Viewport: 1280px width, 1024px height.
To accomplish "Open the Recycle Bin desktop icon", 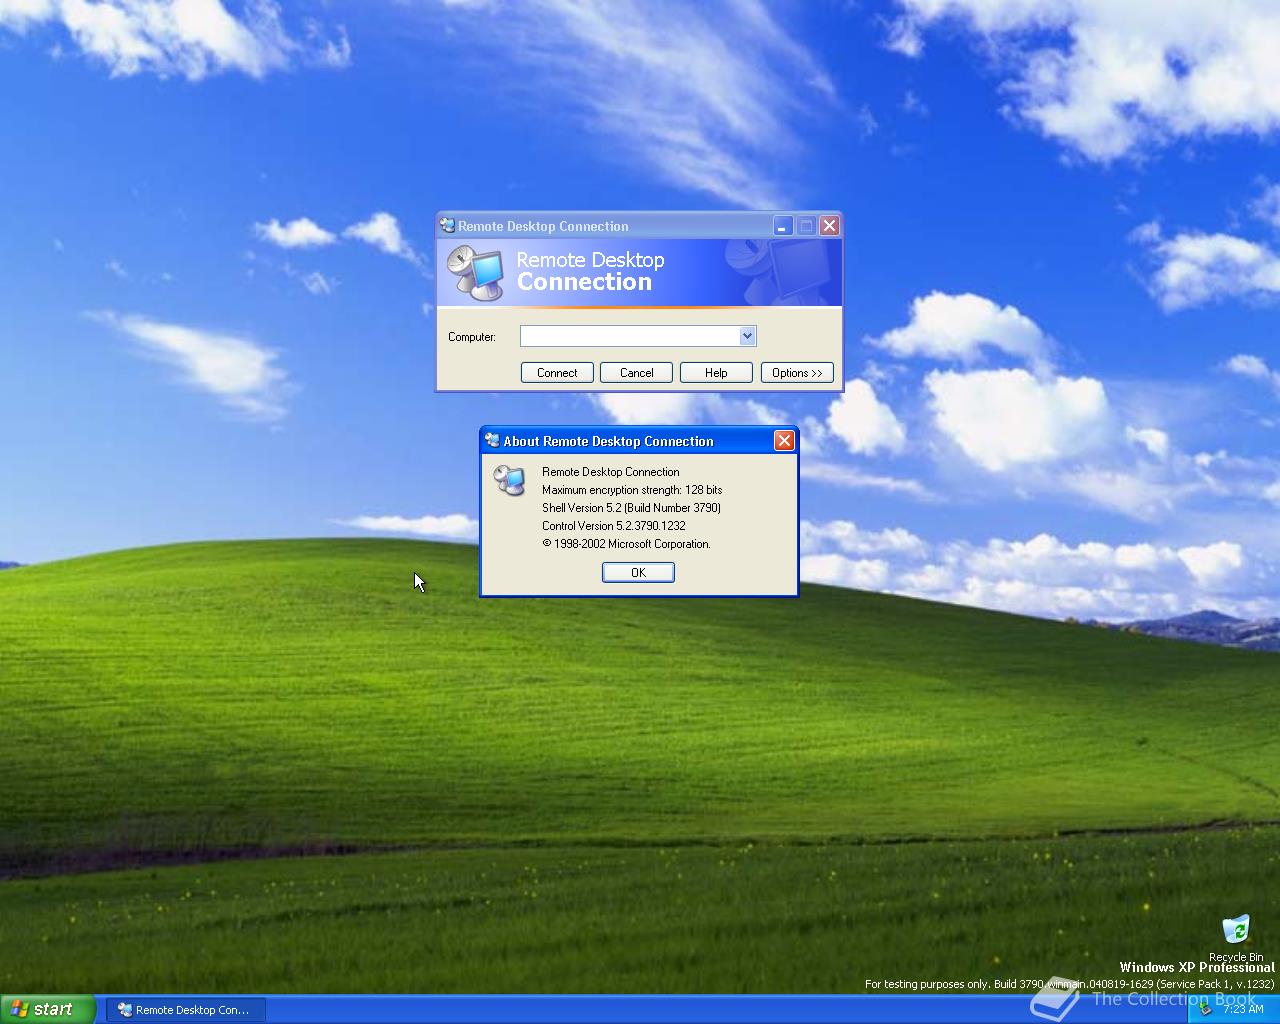I will (1236, 938).
